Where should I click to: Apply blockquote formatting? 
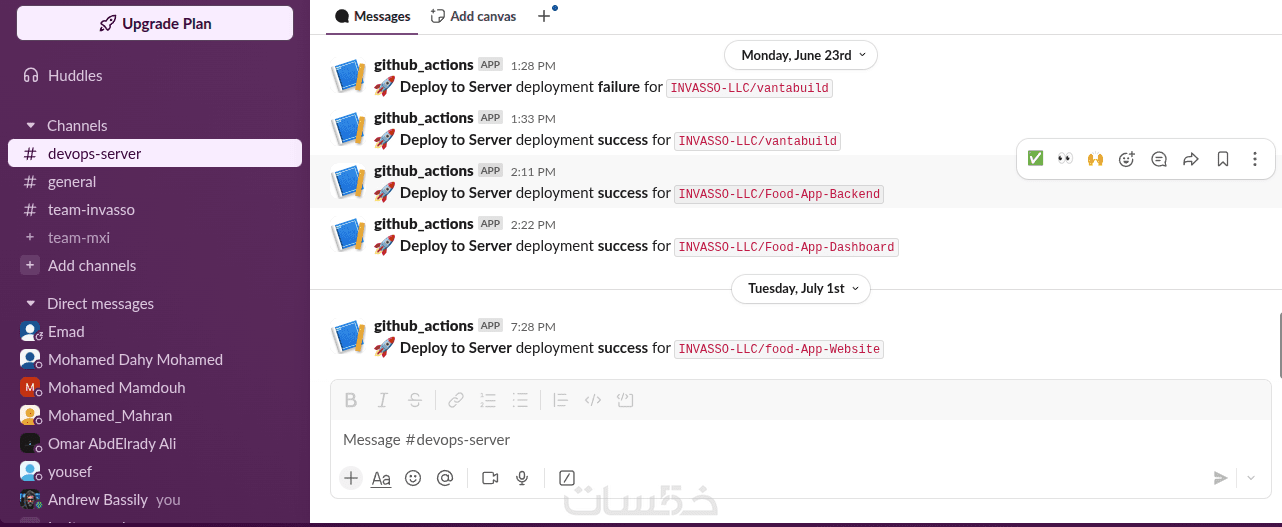click(x=561, y=400)
